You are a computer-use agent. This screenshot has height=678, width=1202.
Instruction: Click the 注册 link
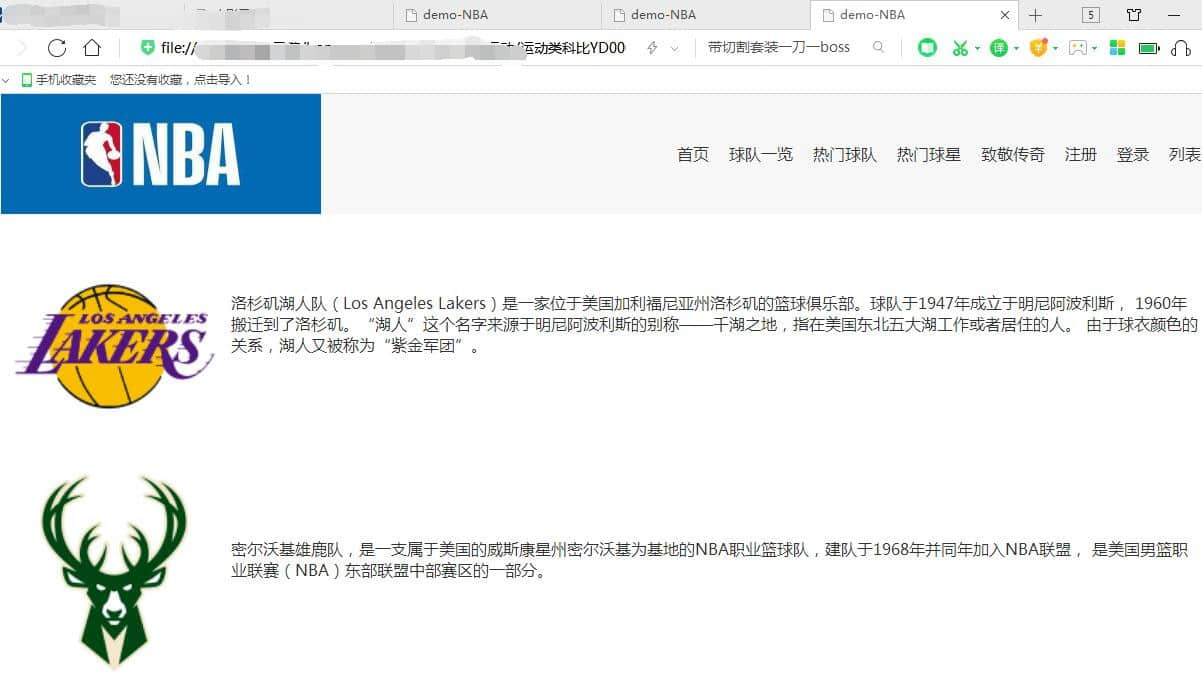pyautogui.click(x=1080, y=155)
